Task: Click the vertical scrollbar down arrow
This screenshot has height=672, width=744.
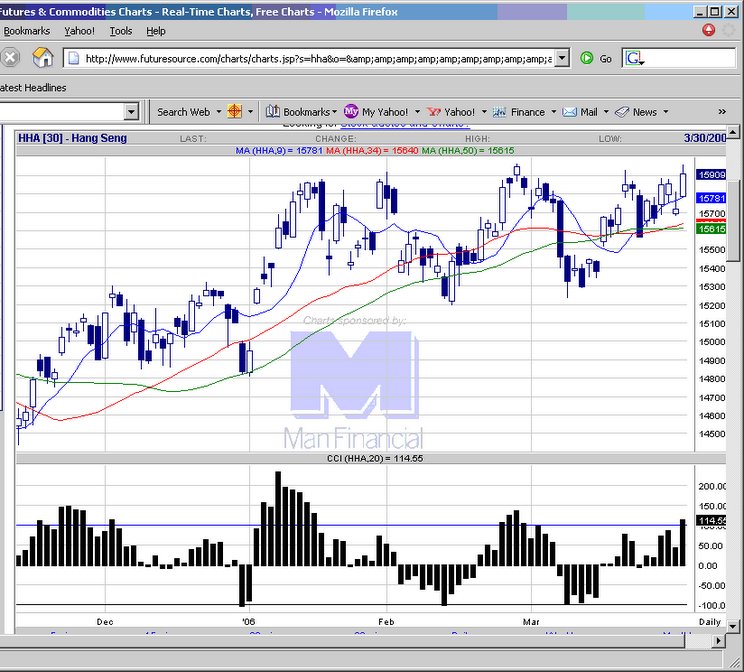Action: click(x=733, y=626)
